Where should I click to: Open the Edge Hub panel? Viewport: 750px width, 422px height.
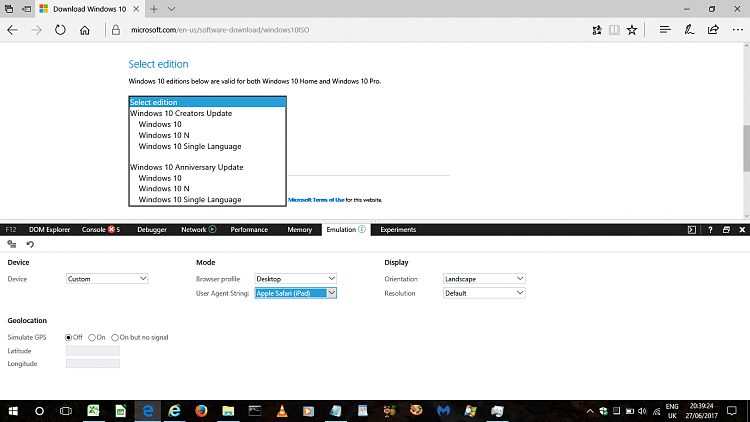click(665, 30)
